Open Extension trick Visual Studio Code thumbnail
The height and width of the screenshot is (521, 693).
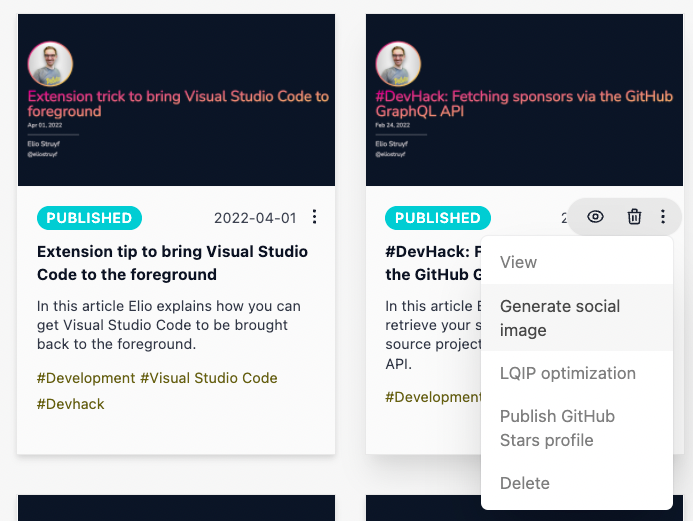[x=176, y=100]
